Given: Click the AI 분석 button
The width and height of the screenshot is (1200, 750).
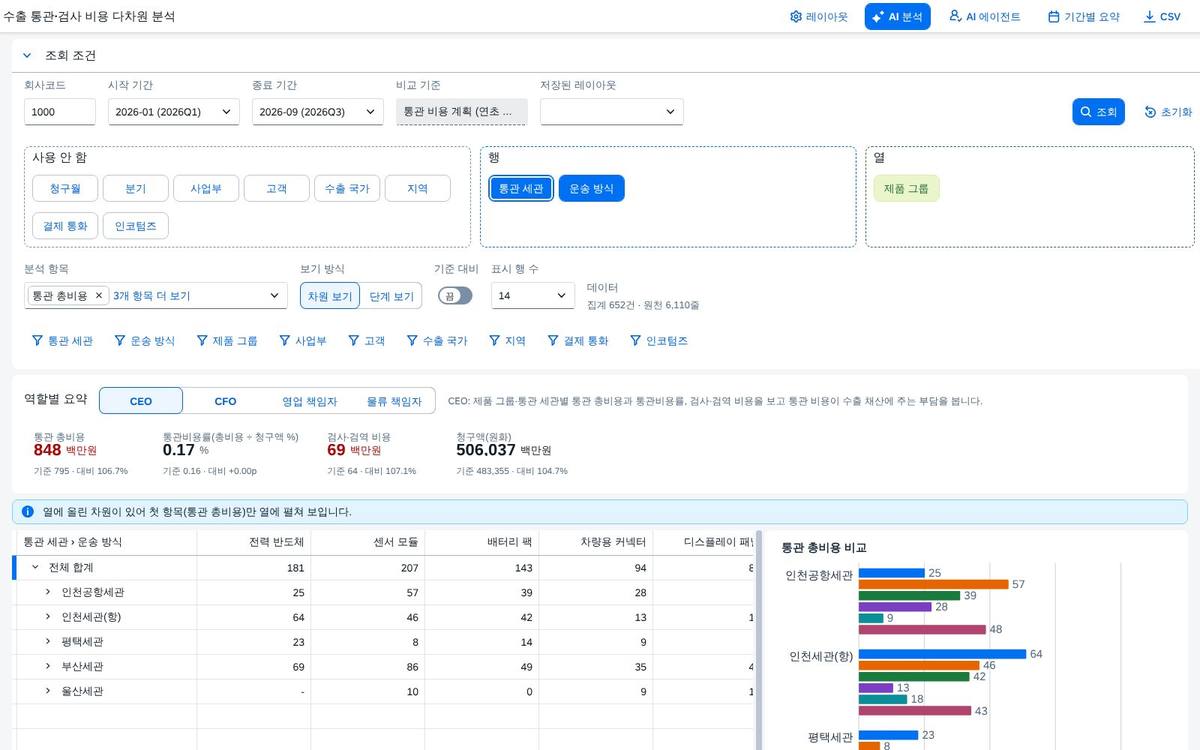Looking at the screenshot, I should [x=897, y=17].
